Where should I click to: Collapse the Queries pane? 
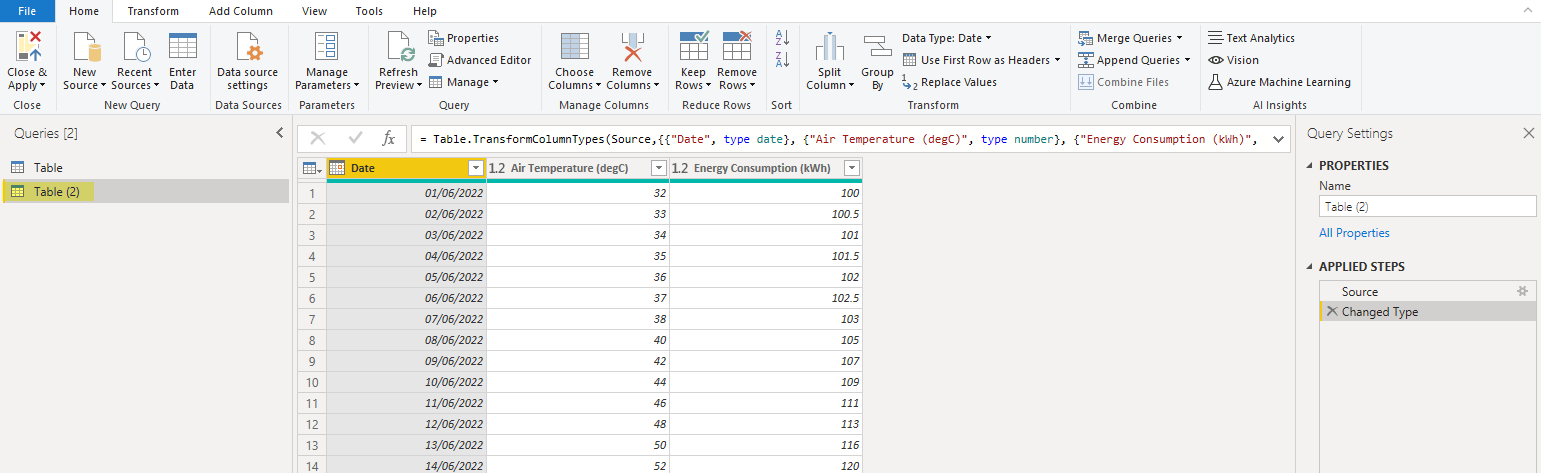pyautogui.click(x=279, y=133)
